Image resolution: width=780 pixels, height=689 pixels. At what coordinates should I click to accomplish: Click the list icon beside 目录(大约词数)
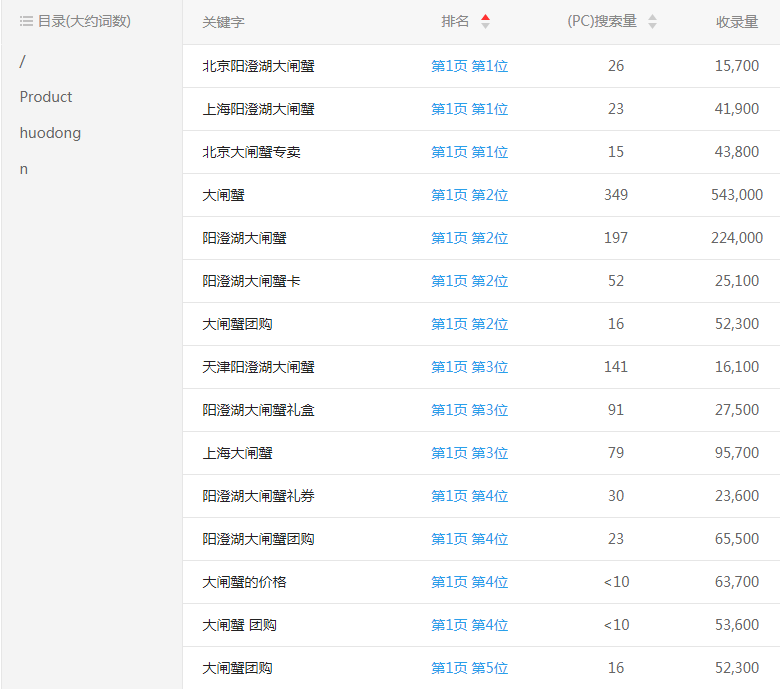(26, 21)
